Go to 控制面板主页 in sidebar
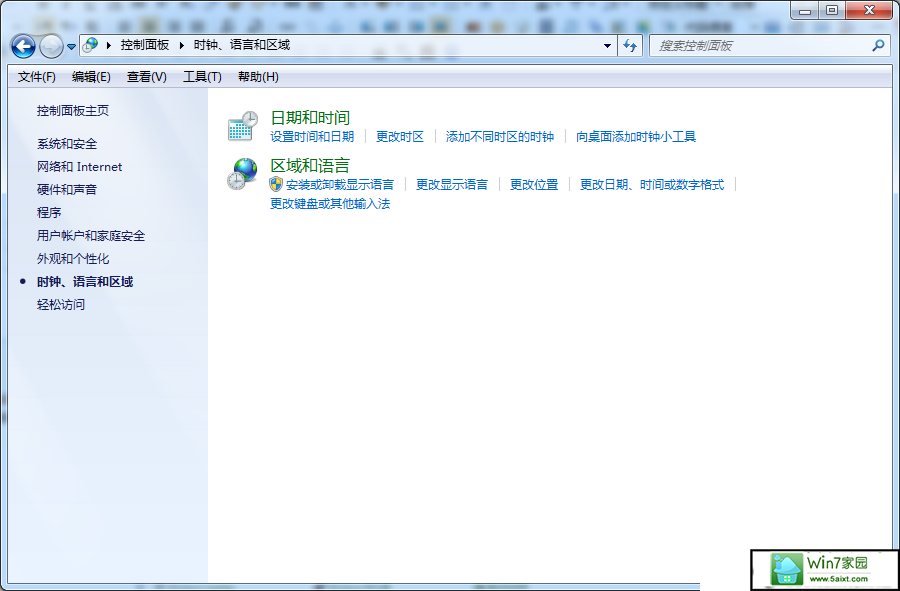The image size is (900, 591). (x=73, y=111)
